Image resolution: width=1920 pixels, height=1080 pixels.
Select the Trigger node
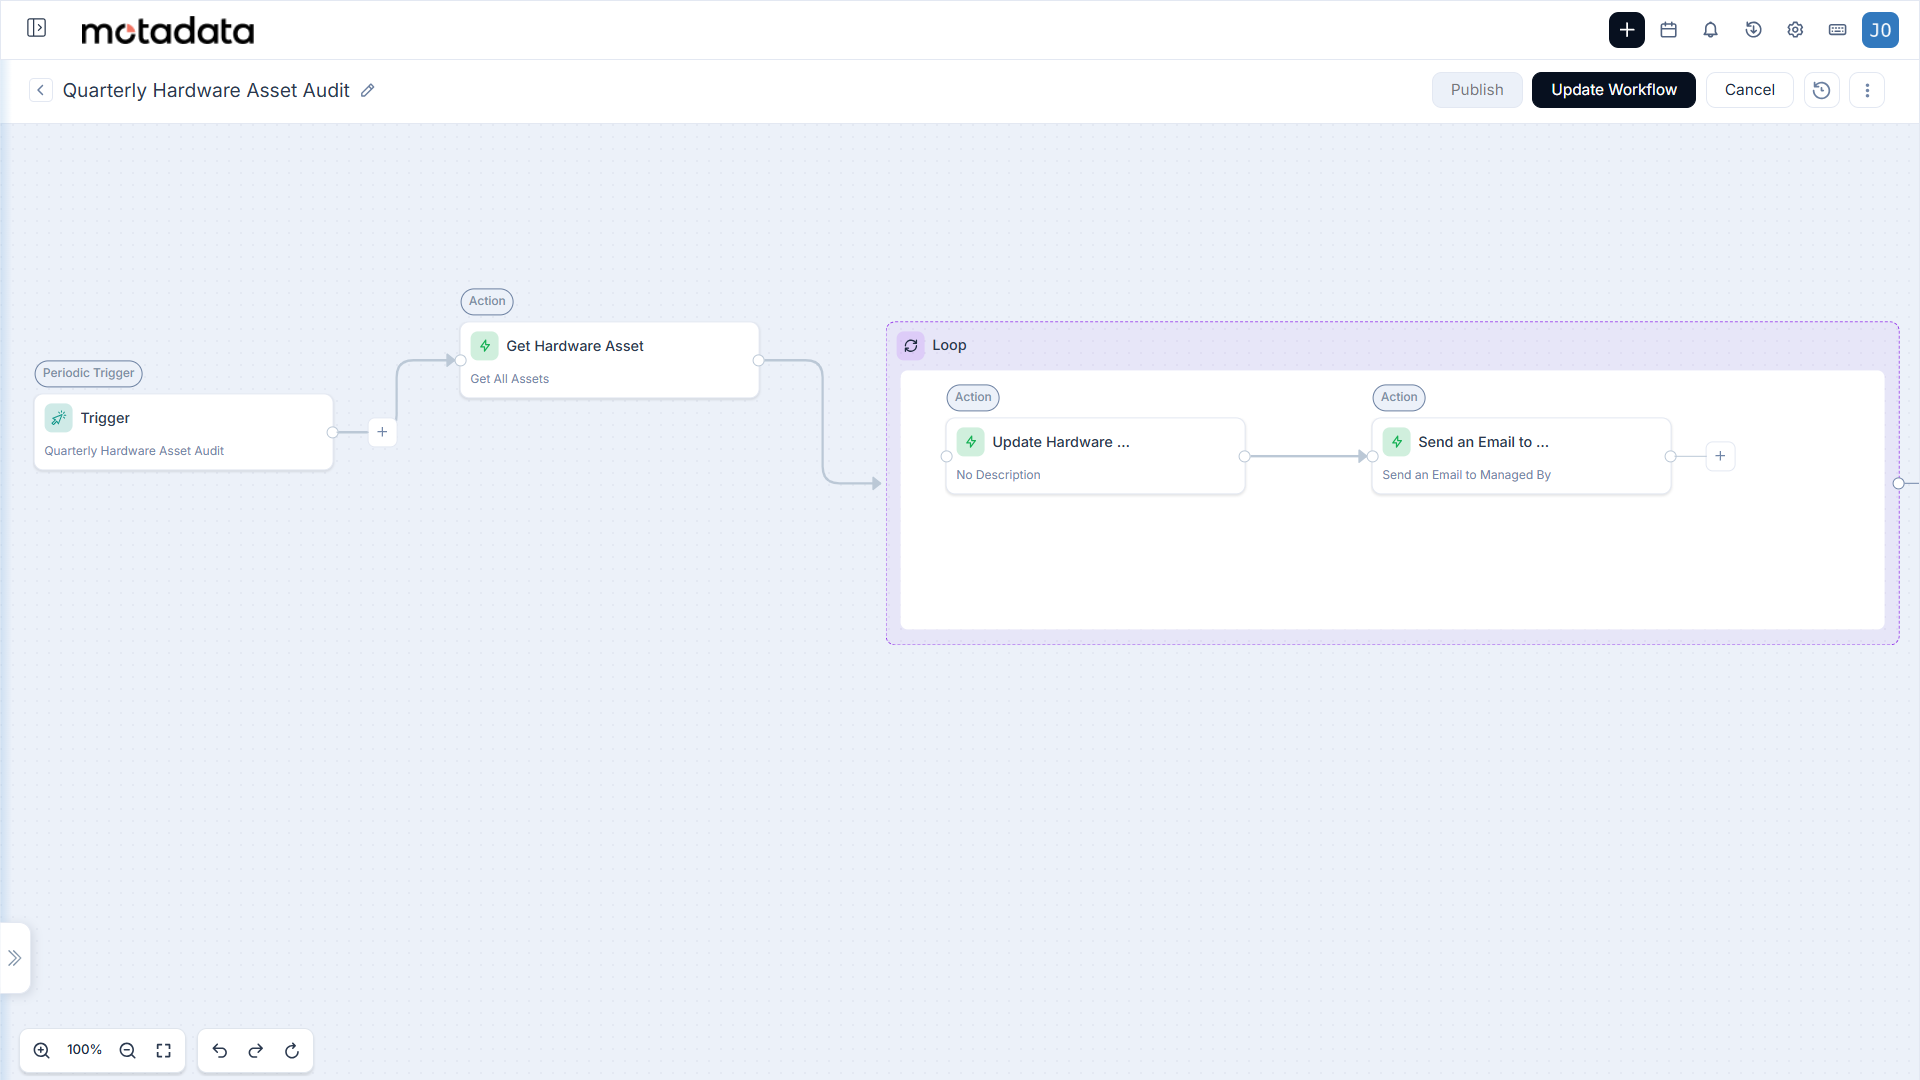click(183, 432)
